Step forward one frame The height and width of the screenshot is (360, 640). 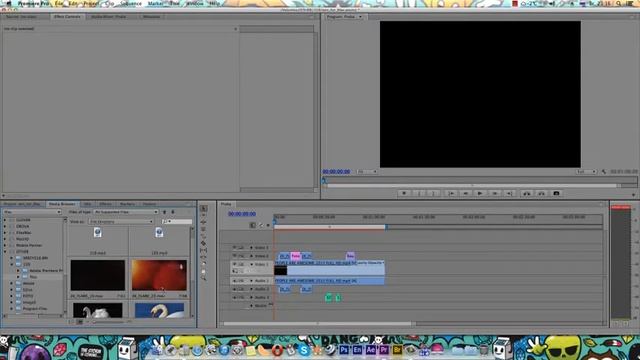pyautogui.click(x=495, y=193)
